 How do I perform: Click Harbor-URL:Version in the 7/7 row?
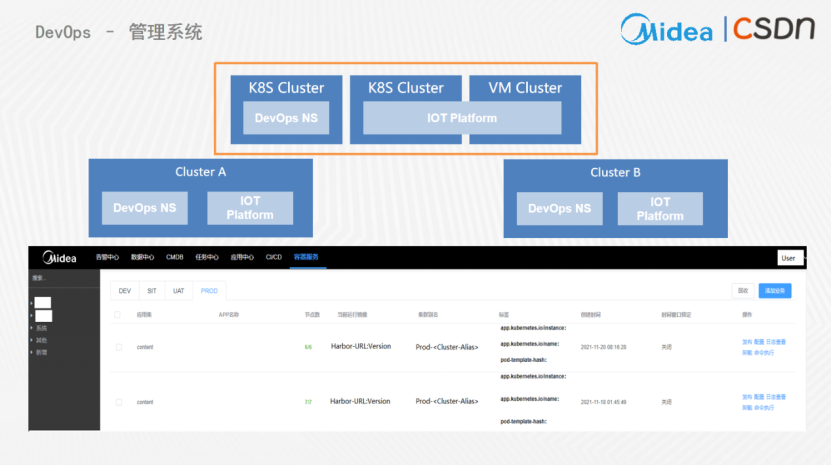click(360, 401)
